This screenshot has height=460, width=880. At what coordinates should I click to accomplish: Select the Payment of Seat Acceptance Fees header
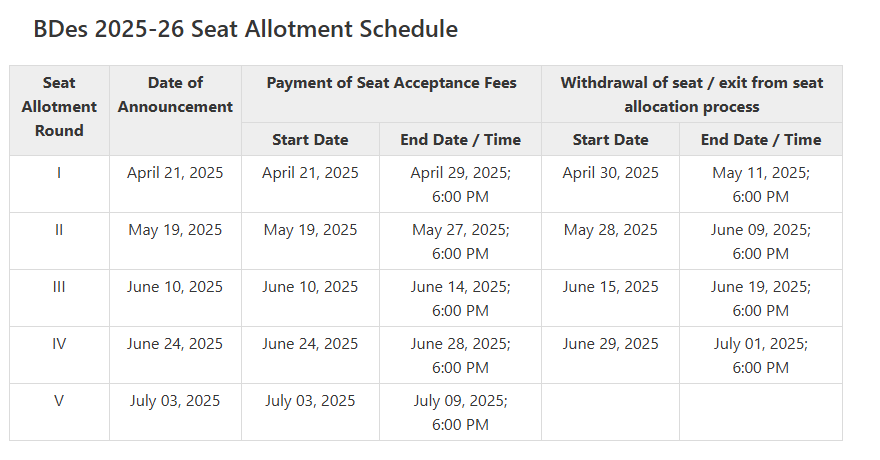click(x=391, y=83)
